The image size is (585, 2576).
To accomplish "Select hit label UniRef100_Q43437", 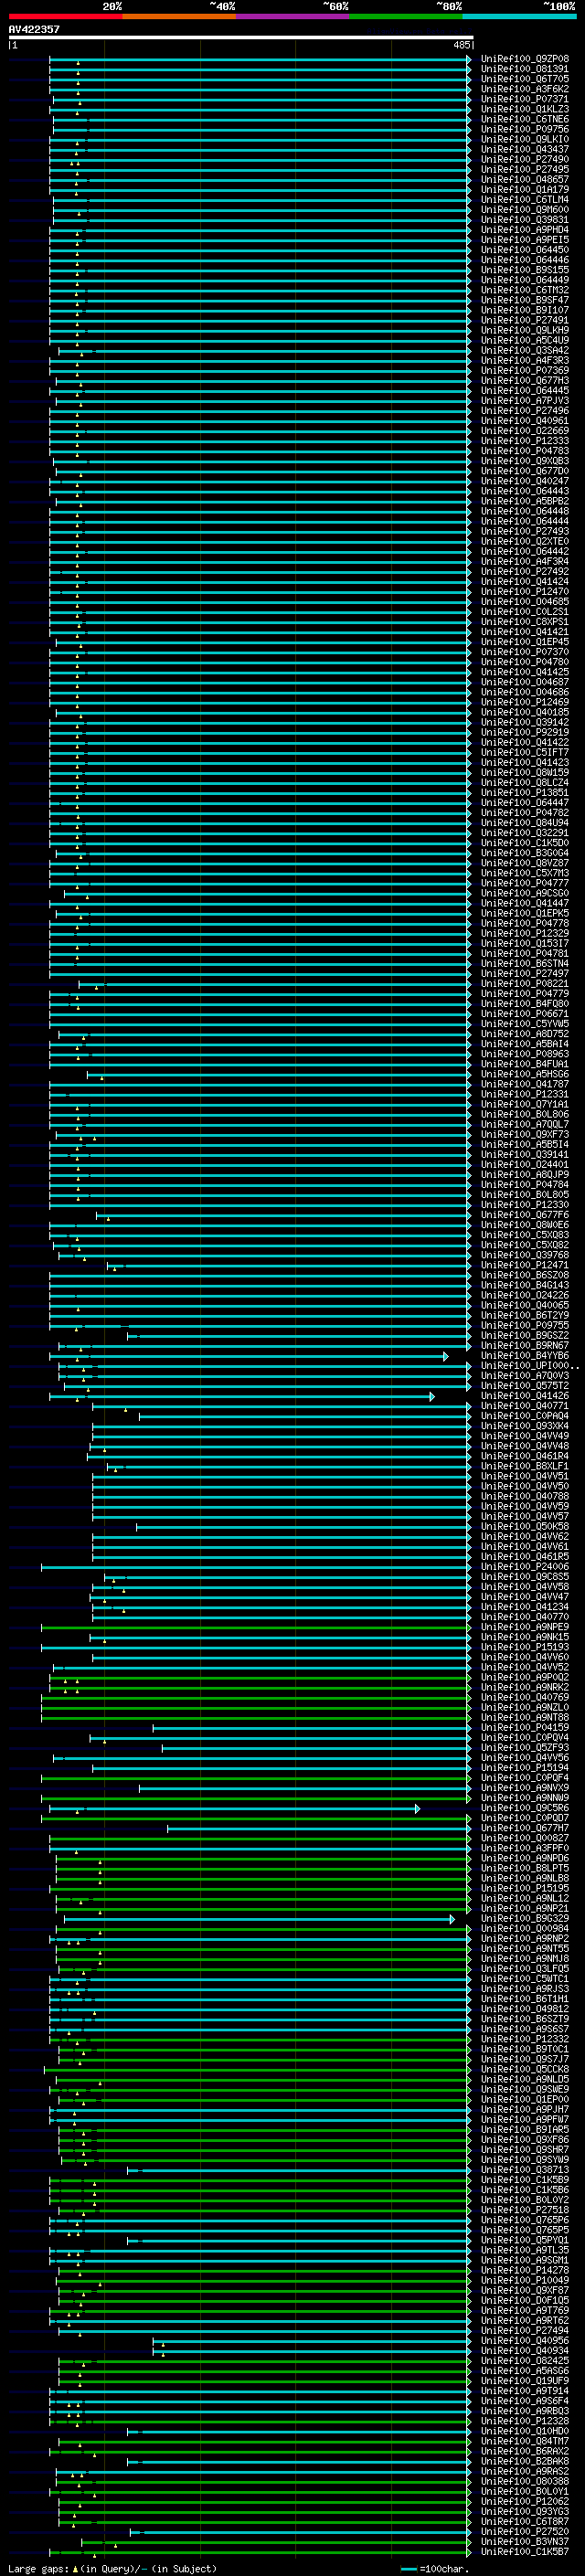I will pyautogui.click(x=524, y=149).
